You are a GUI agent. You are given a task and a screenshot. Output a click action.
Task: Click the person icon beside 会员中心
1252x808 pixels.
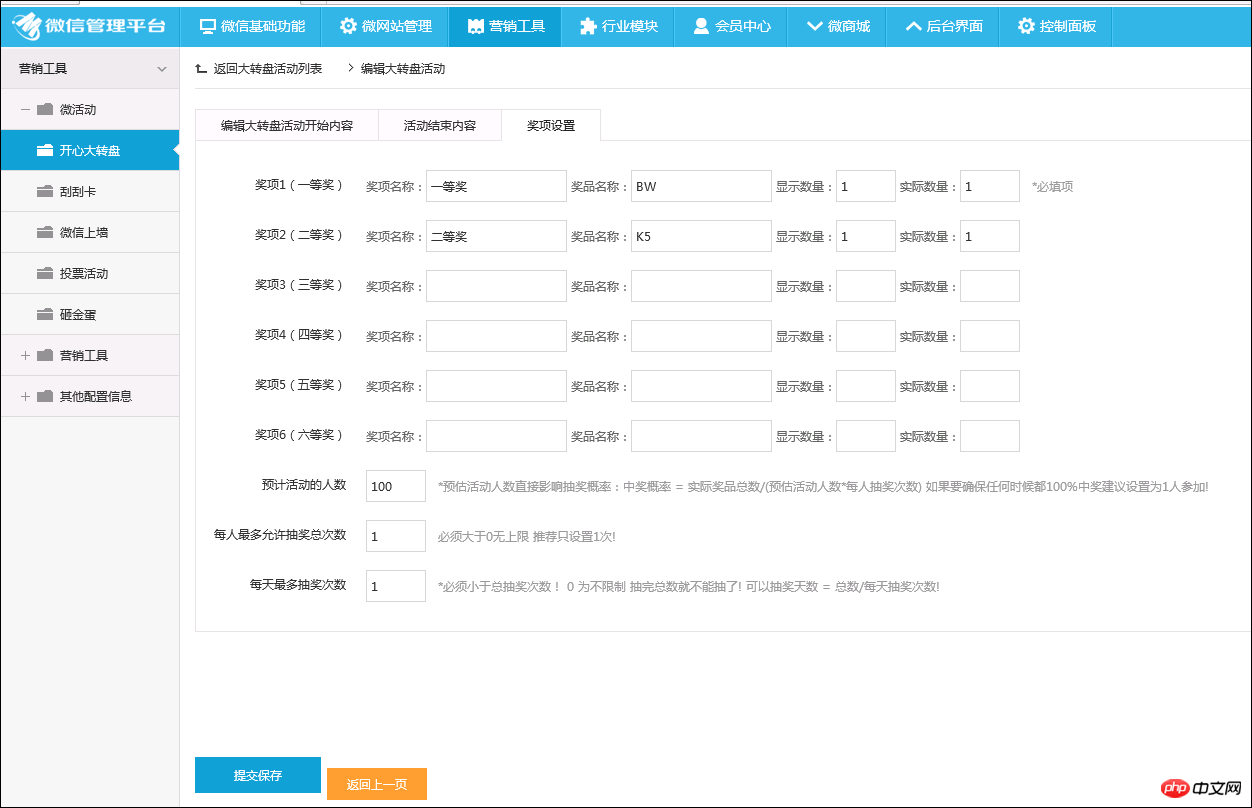(x=701, y=26)
